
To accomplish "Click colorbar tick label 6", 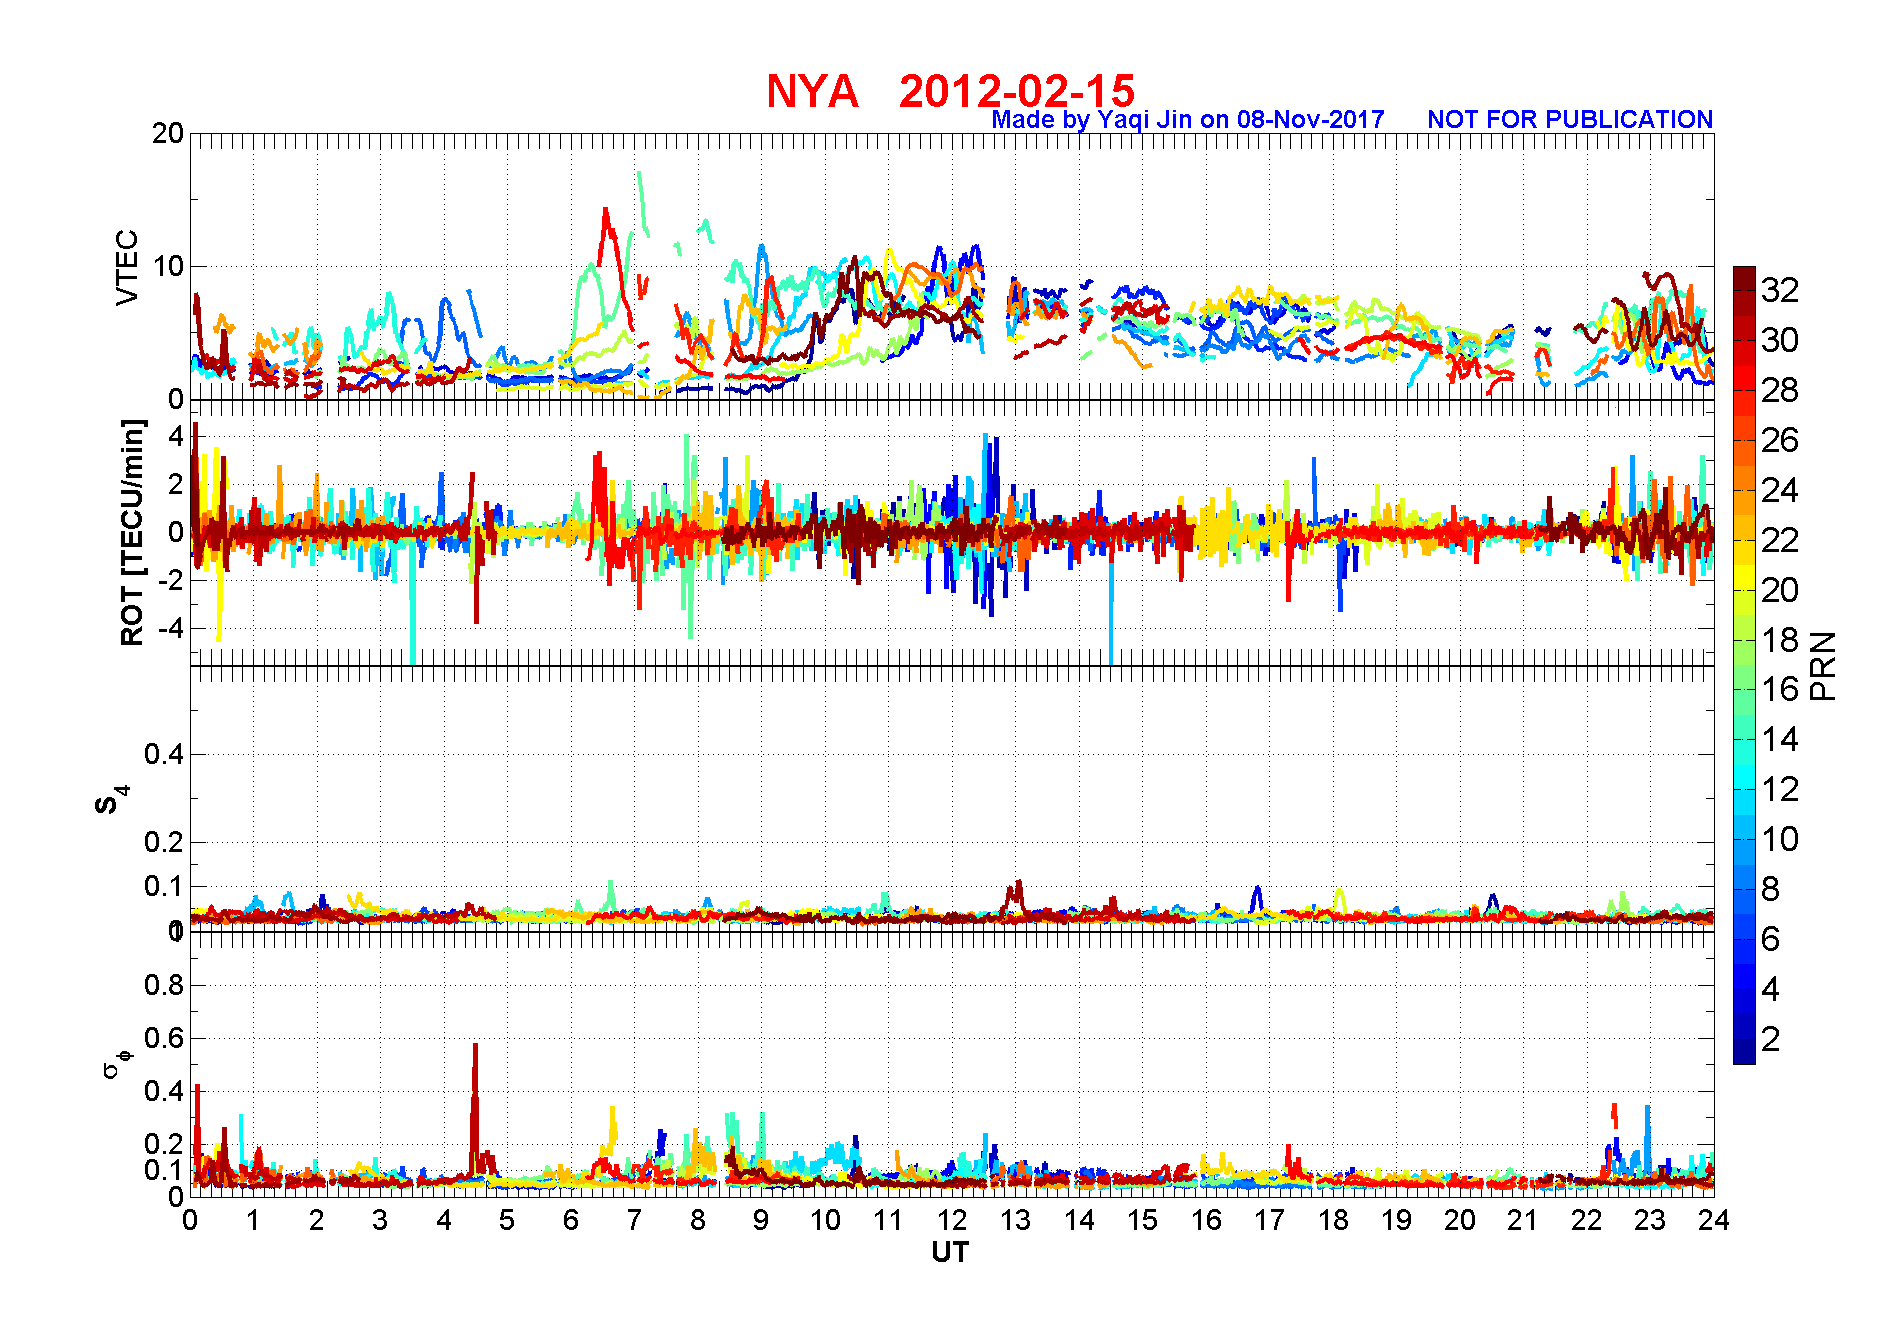I will click(1771, 939).
